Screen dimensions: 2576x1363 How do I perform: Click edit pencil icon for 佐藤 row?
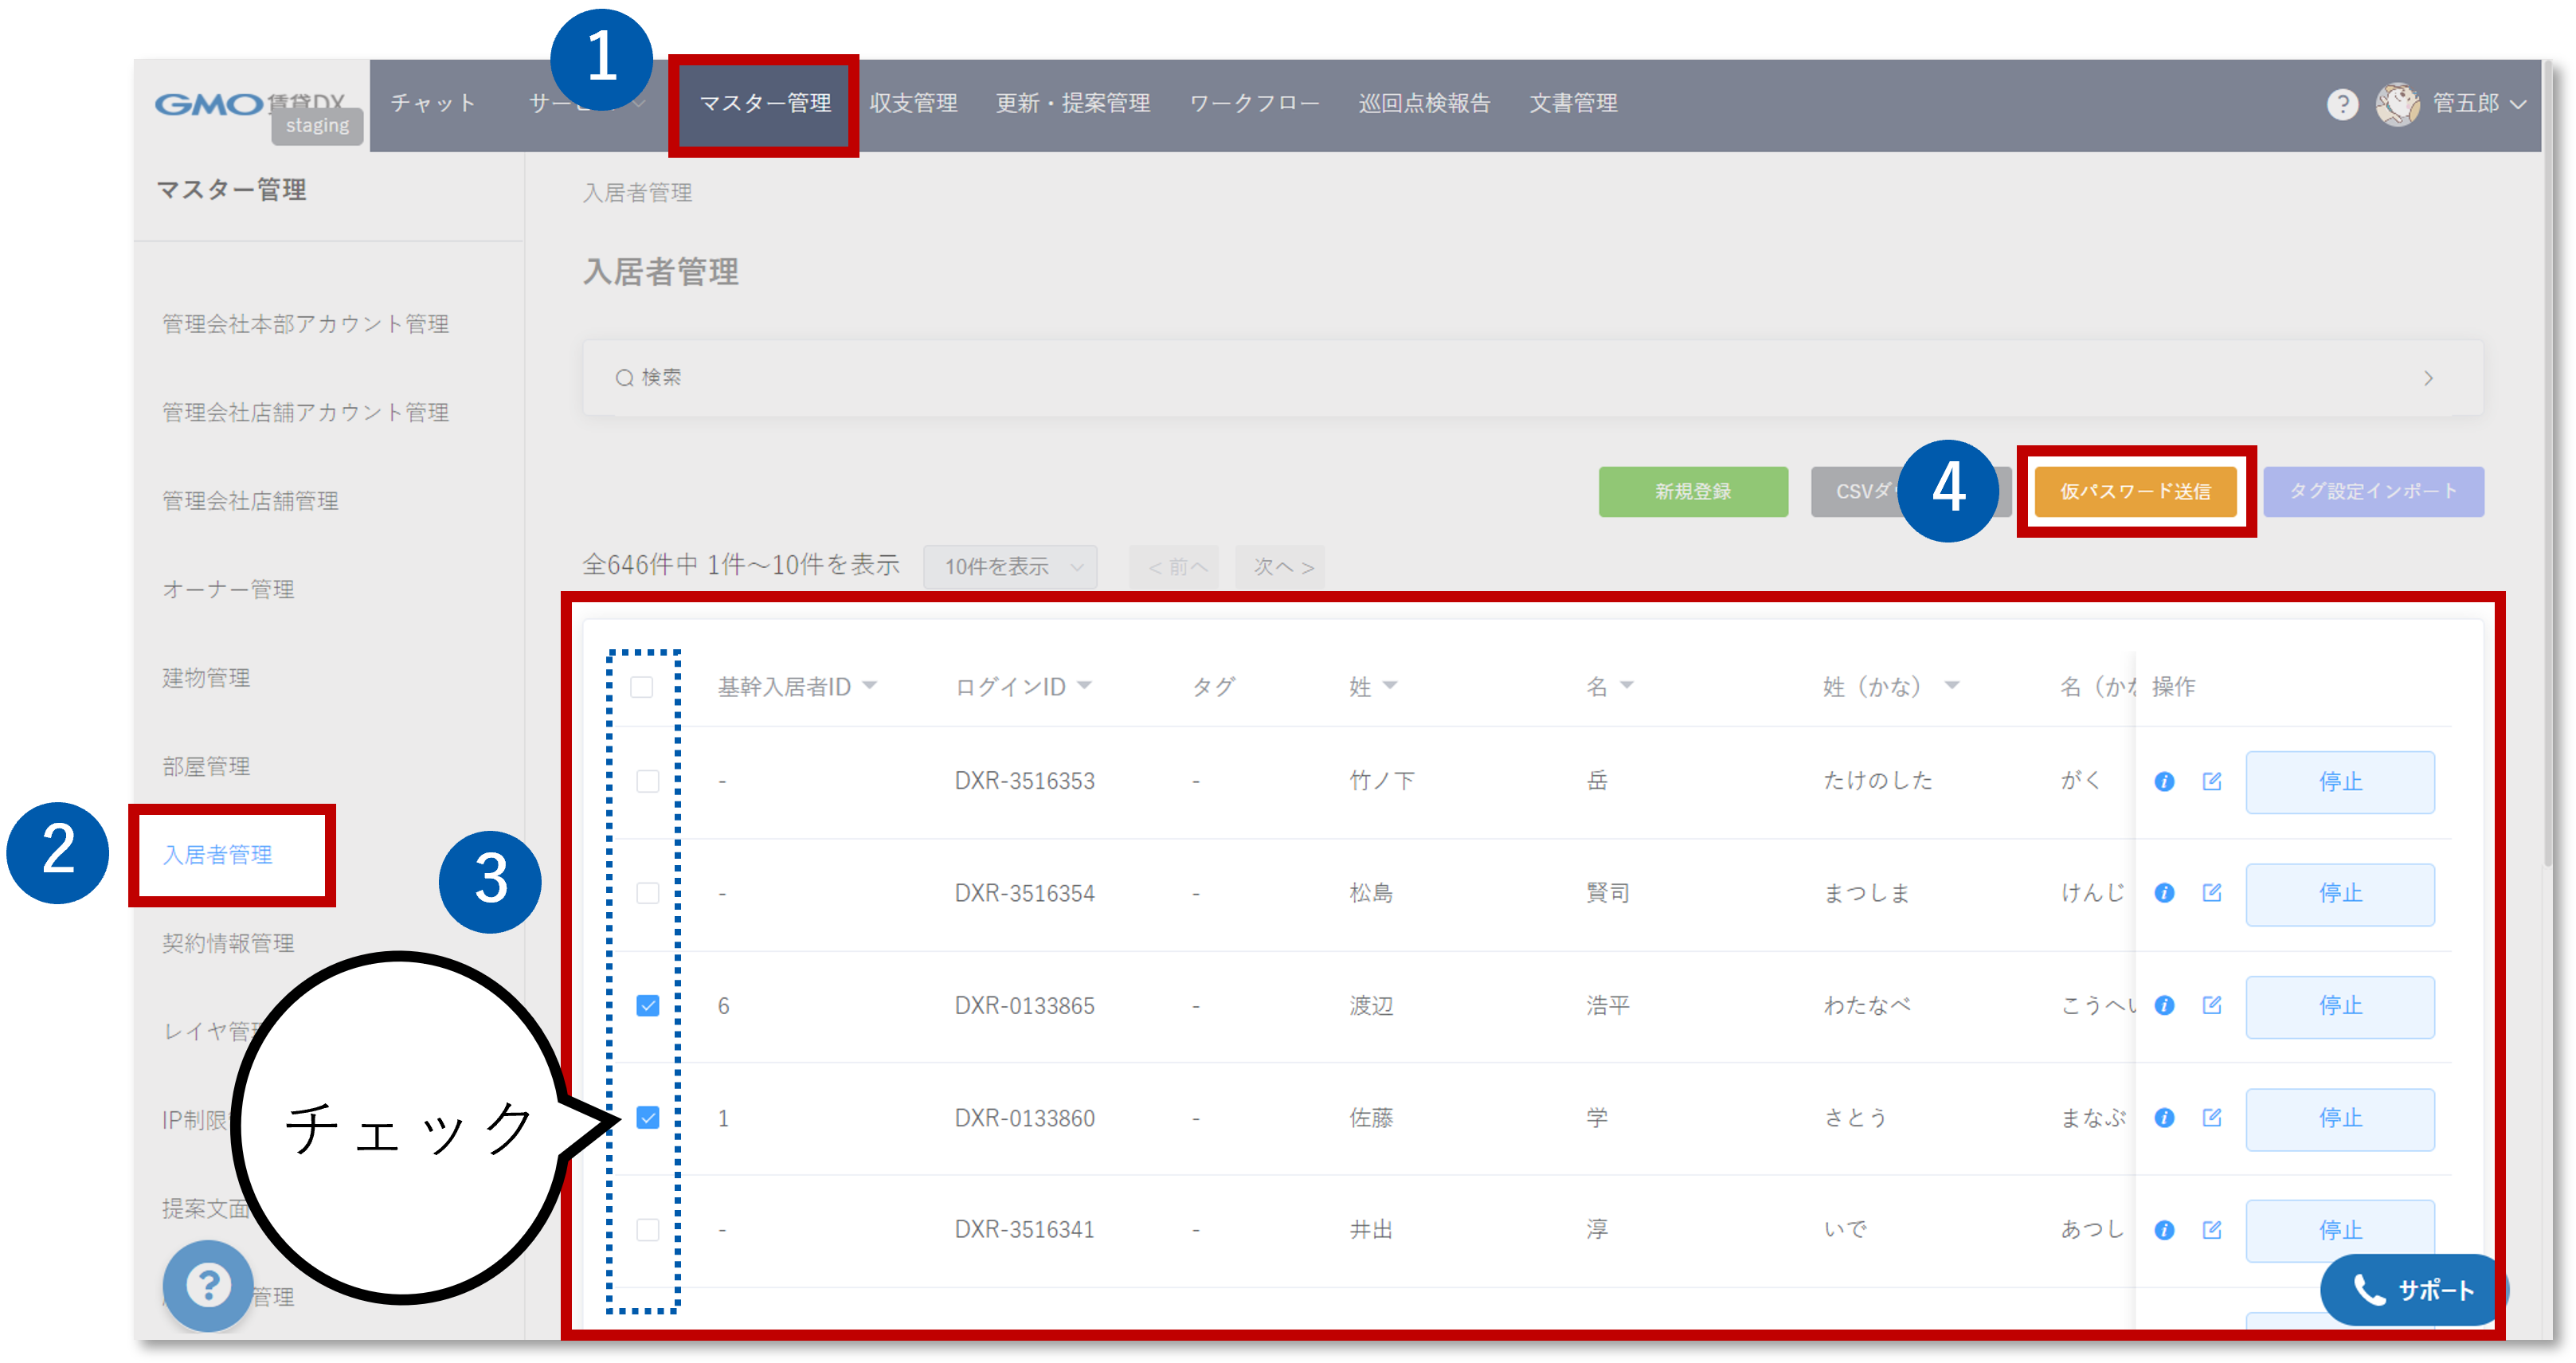tap(2212, 1117)
